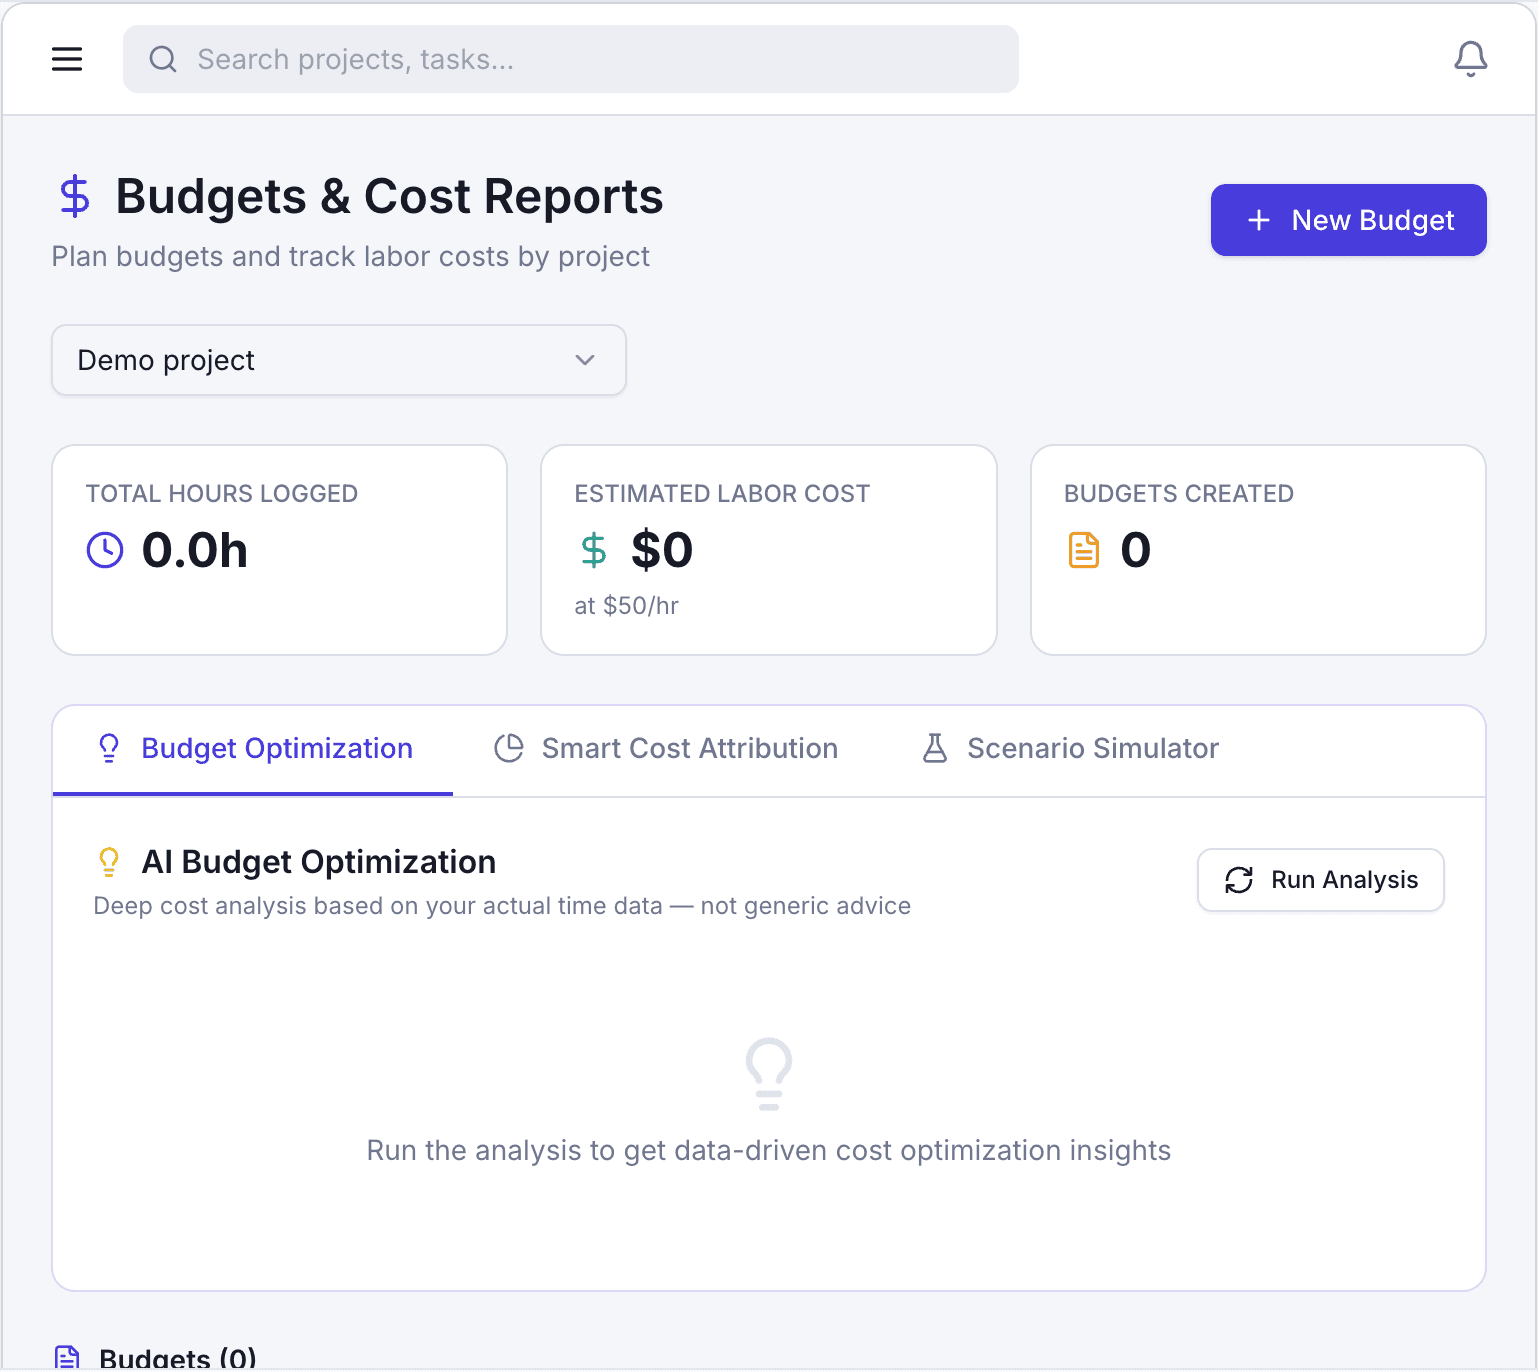Open the Demo project dropdown
Viewport: 1538px width, 1372px height.
click(338, 360)
